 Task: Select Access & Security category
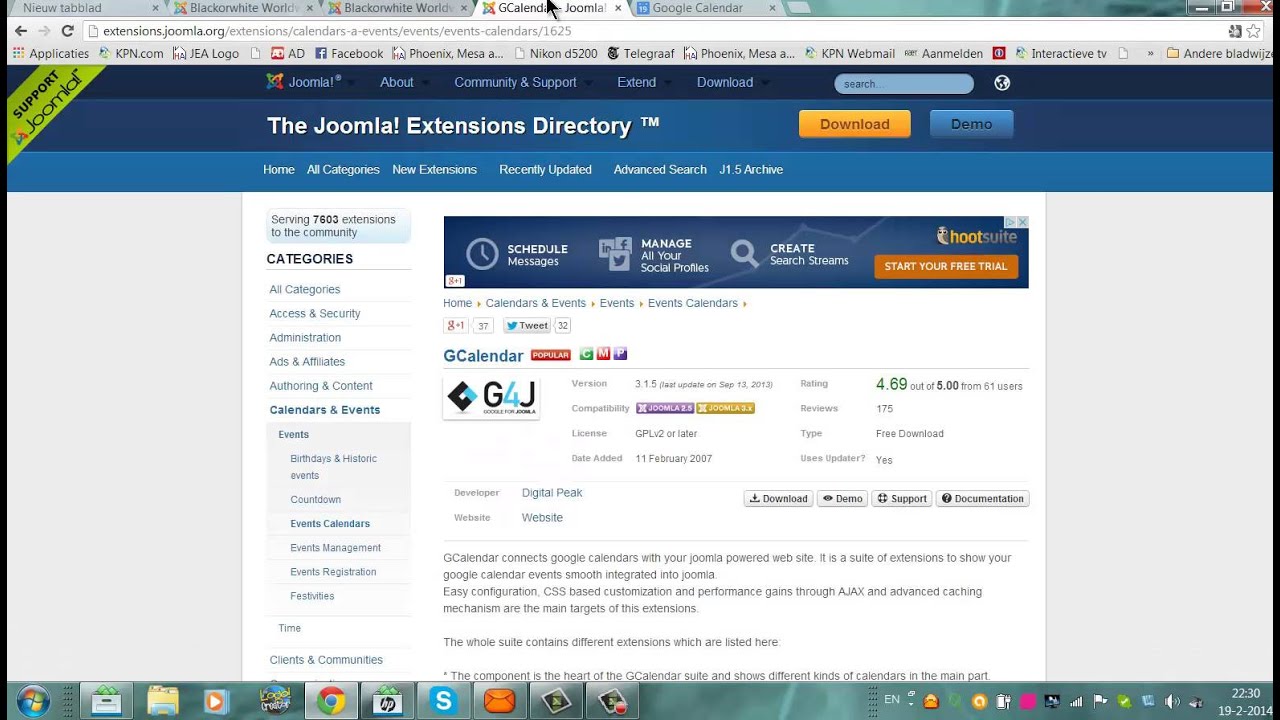[x=314, y=313]
